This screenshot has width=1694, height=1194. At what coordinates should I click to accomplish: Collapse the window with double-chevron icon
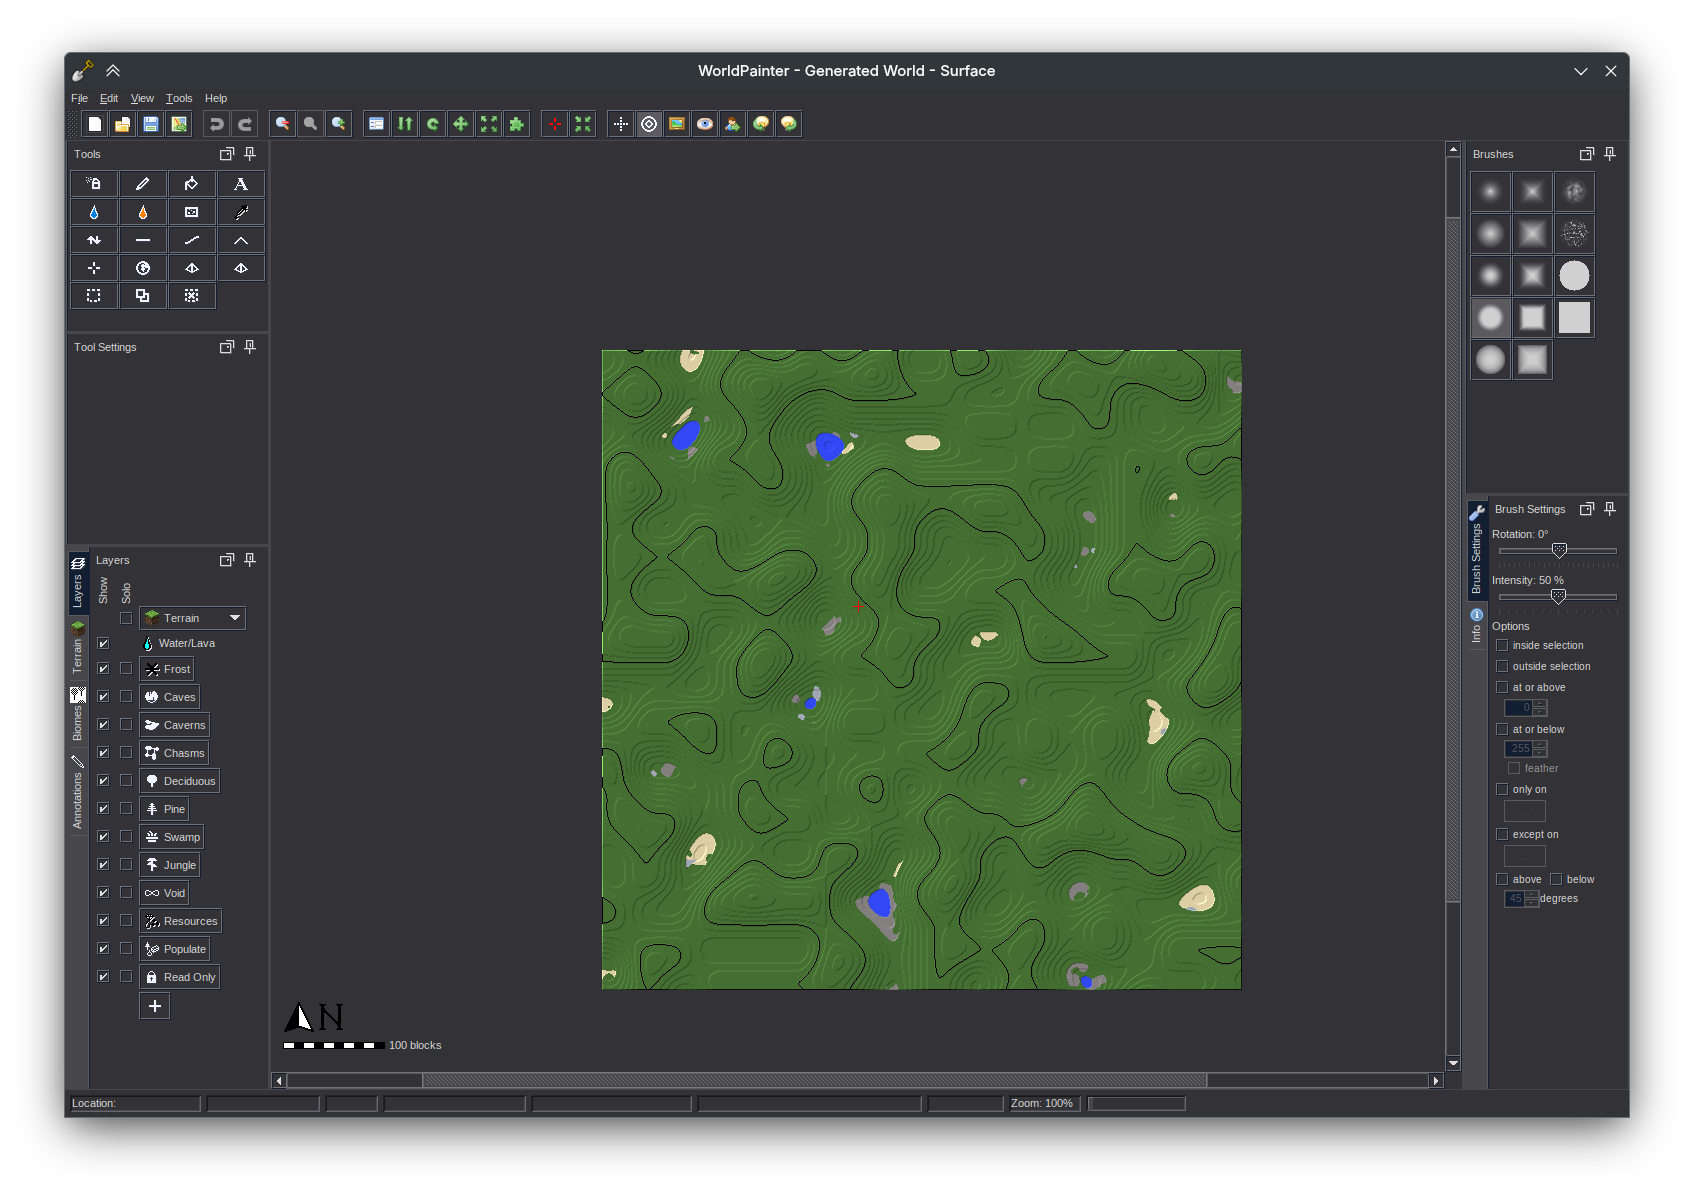coord(113,71)
